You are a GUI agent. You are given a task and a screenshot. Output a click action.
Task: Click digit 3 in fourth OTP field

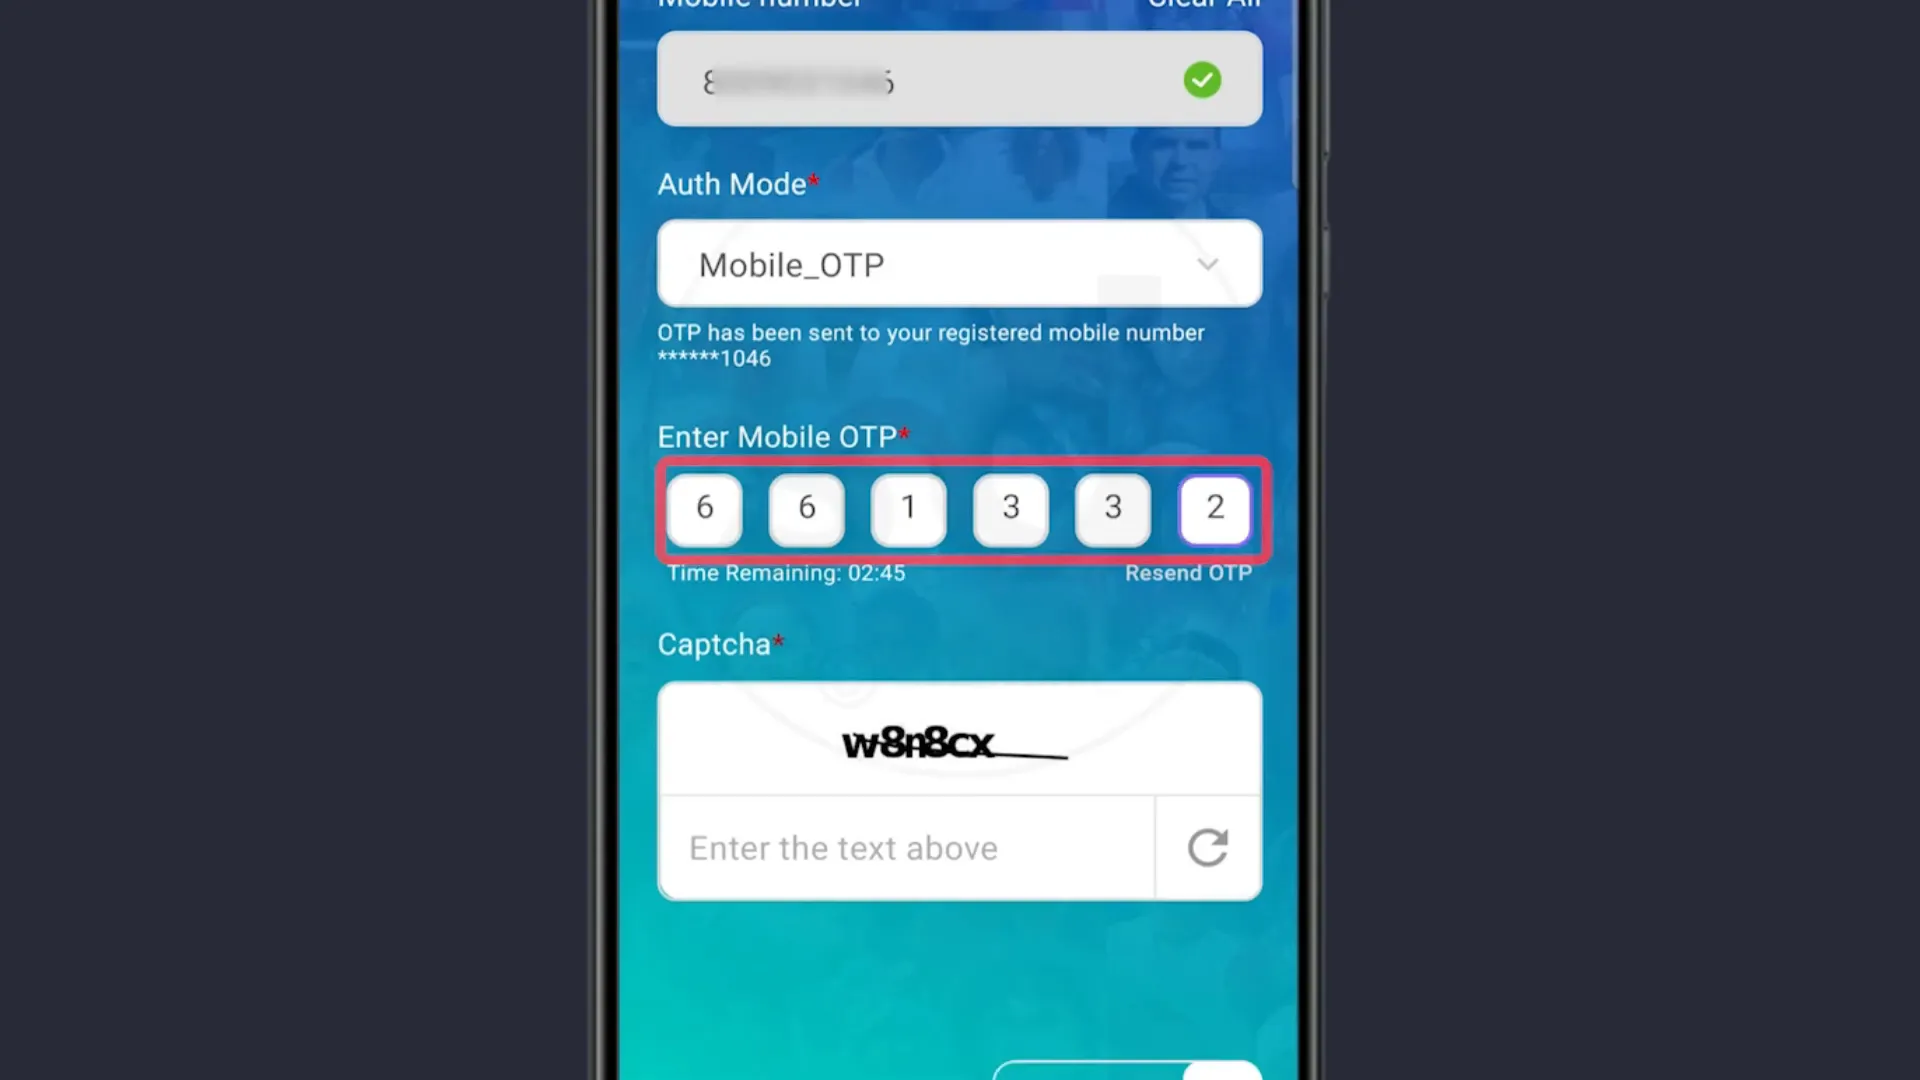pos(1010,508)
